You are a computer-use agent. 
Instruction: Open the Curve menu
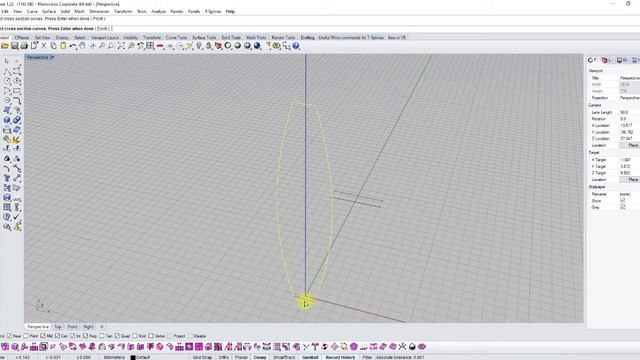32,11
